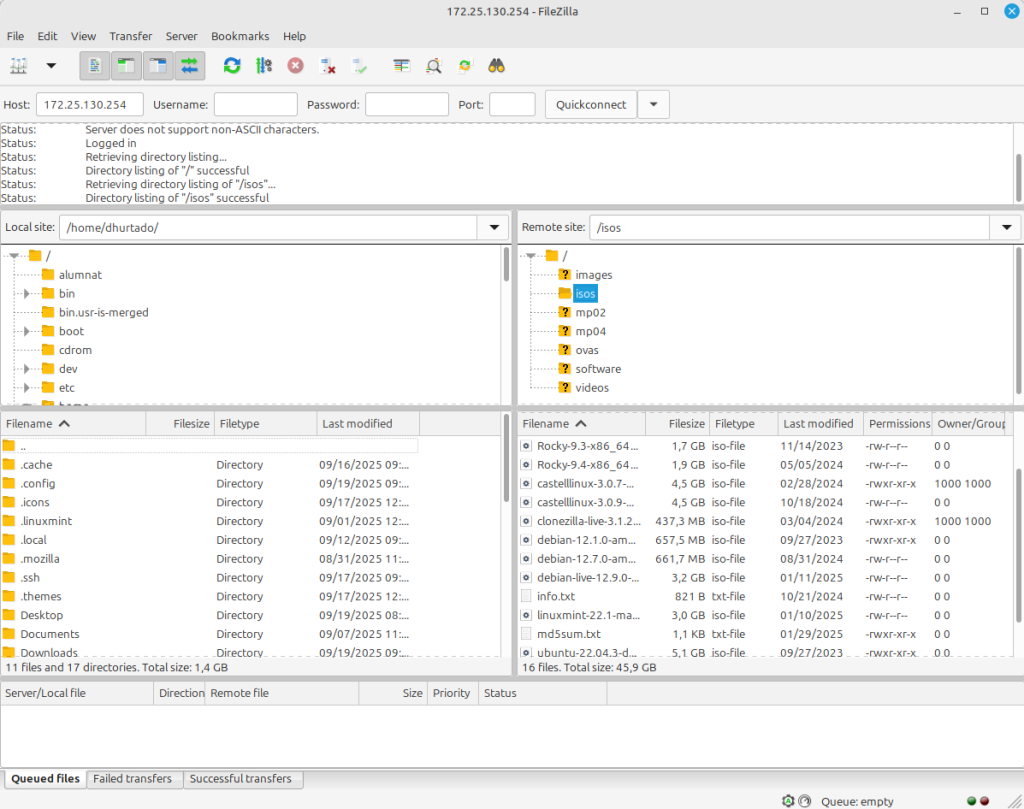The image size is (1024, 809).
Task: Expand the boot folder in local tree
Action: pyautogui.click(x=27, y=331)
